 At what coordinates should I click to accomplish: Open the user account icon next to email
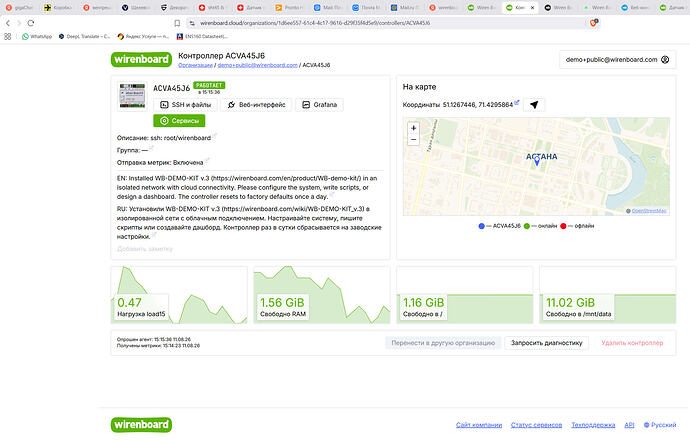pyautogui.click(x=665, y=59)
